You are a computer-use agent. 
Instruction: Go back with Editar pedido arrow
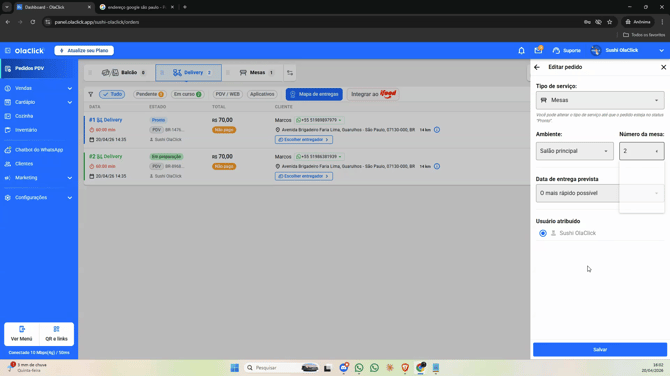pyautogui.click(x=537, y=67)
